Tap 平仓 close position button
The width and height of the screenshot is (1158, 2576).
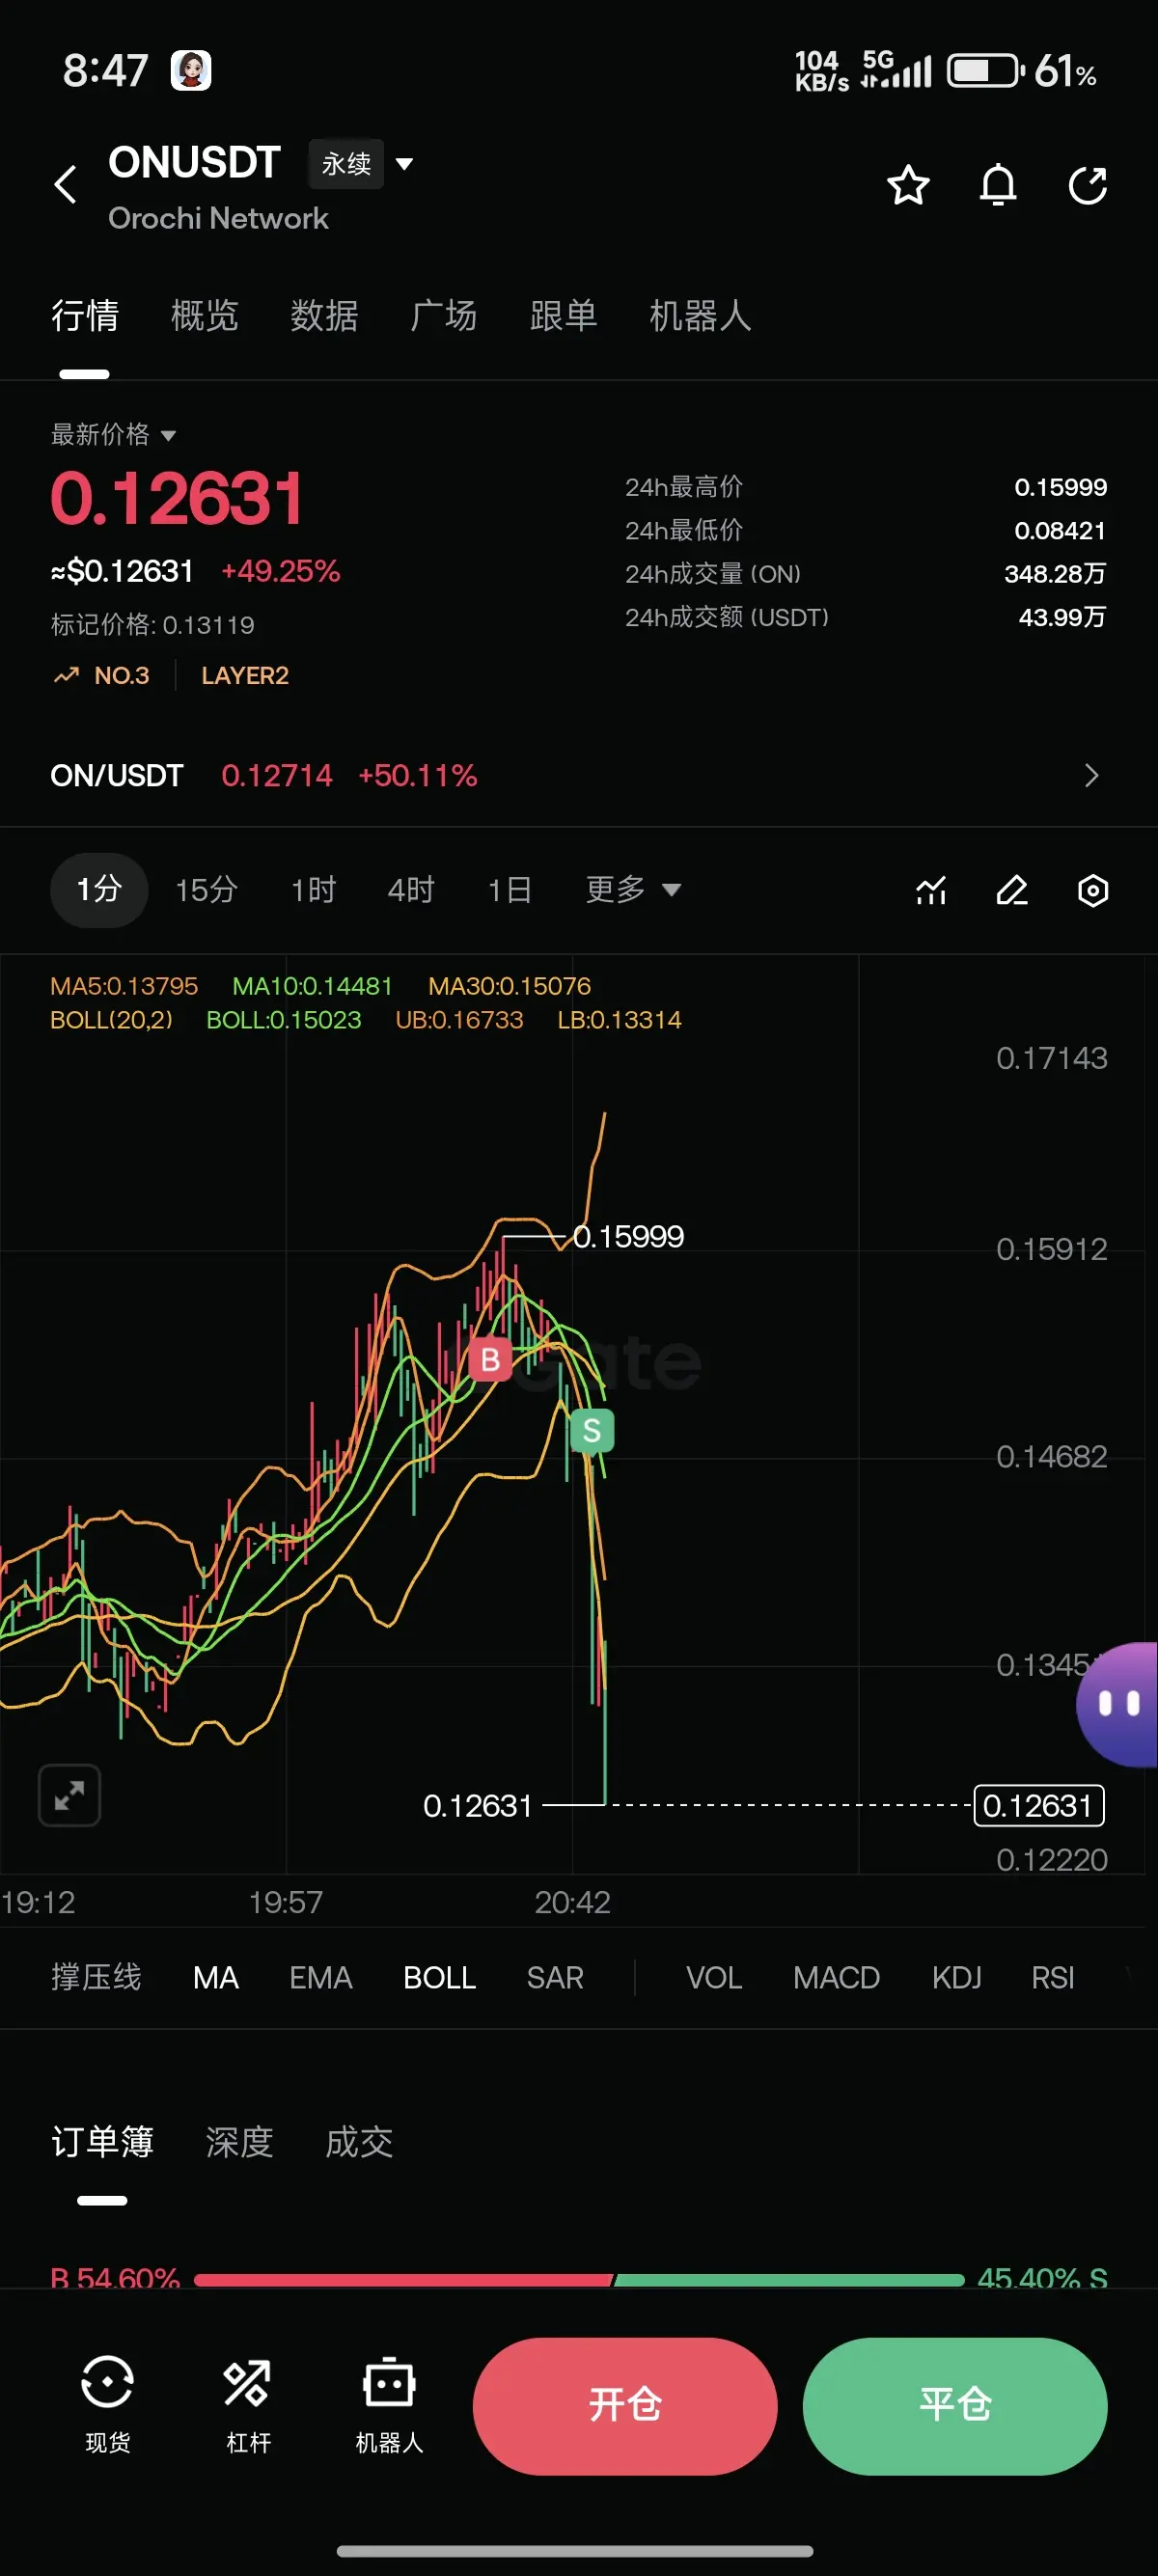pyautogui.click(x=955, y=2405)
